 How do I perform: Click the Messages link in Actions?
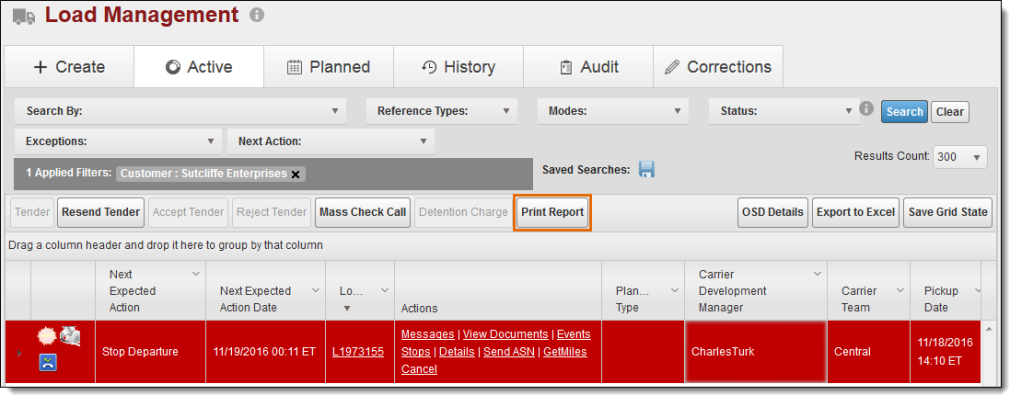click(428, 334)
